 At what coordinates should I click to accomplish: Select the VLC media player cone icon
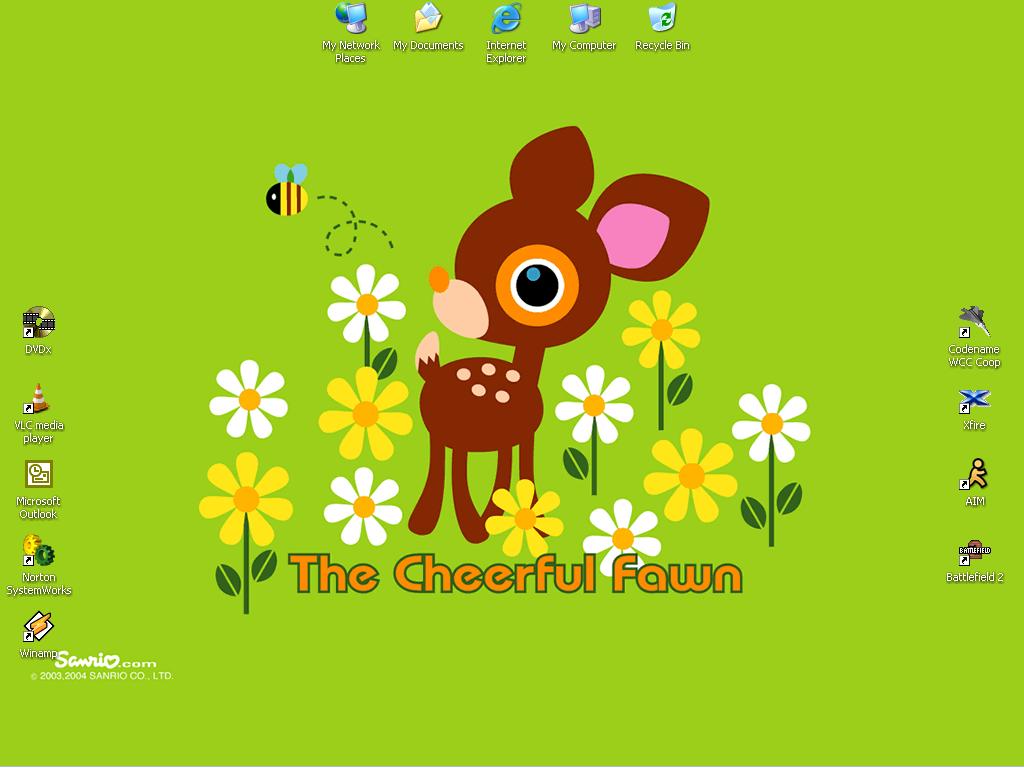[39, 398]
